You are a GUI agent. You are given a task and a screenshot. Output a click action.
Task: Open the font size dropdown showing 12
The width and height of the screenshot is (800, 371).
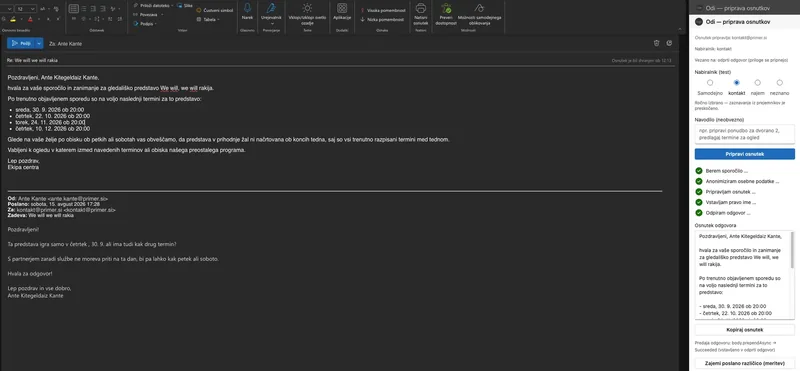coord(25,9)
